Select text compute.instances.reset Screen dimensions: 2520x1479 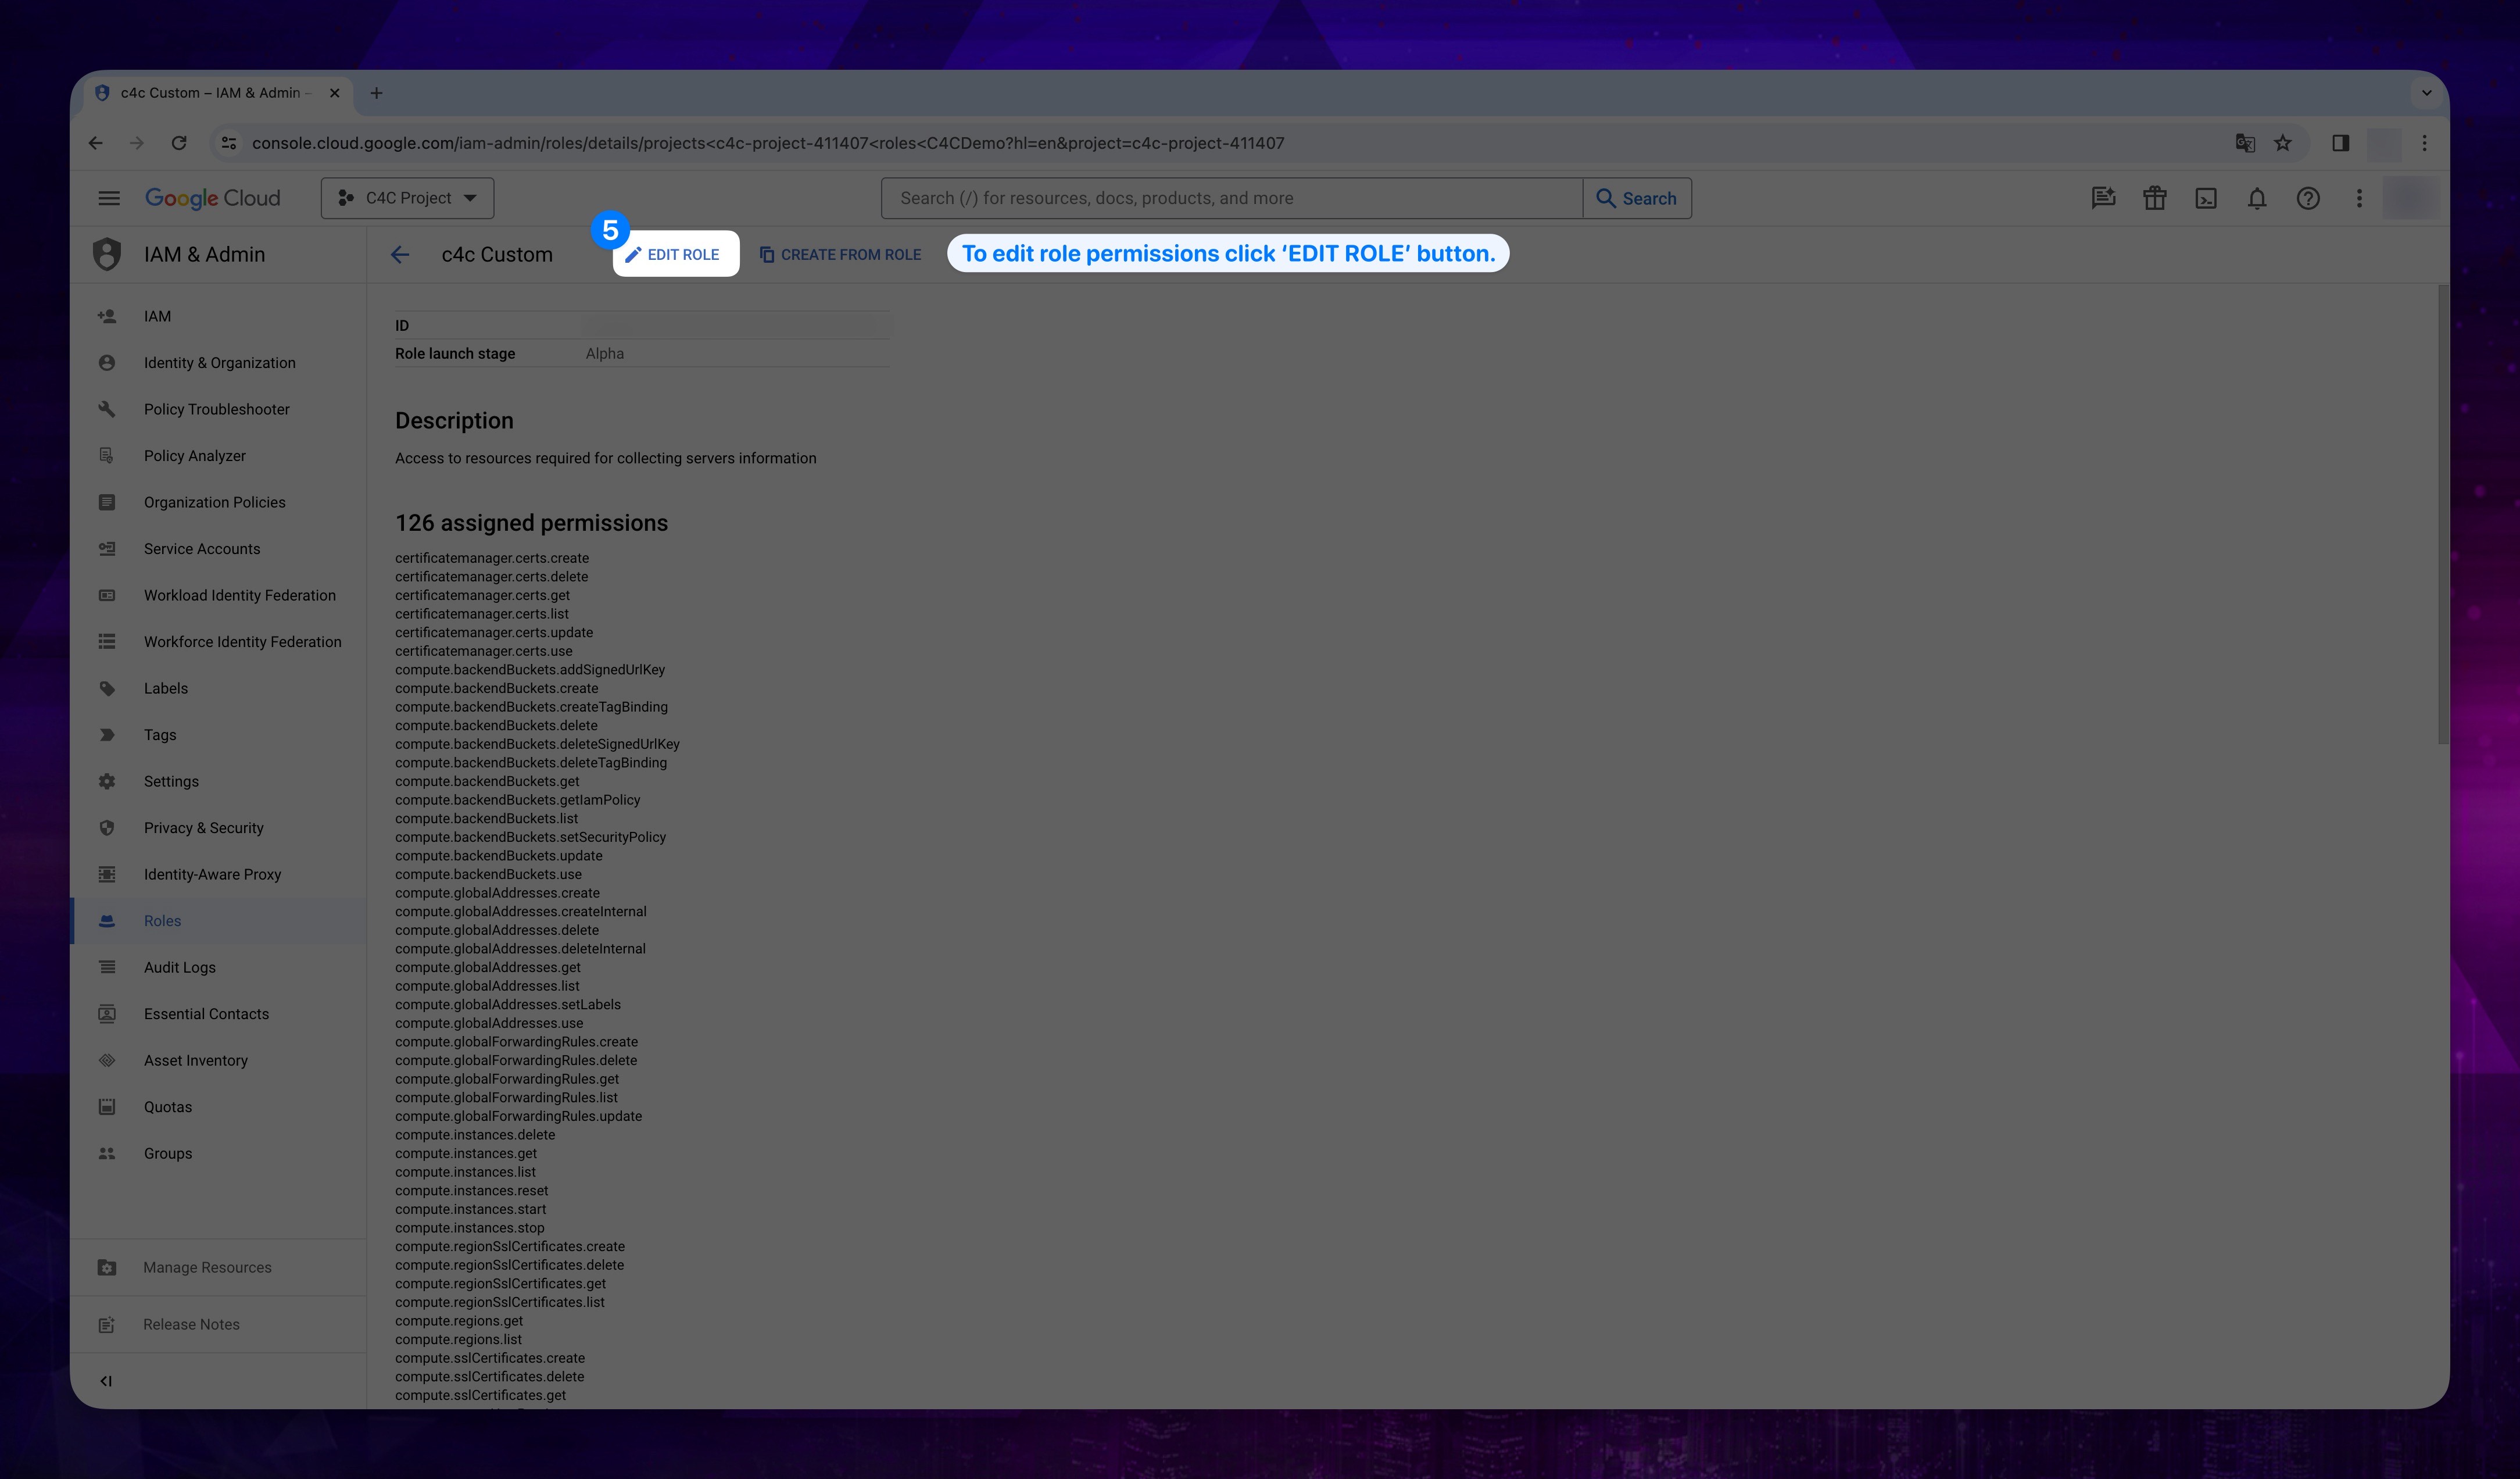tap(472, 1190)
